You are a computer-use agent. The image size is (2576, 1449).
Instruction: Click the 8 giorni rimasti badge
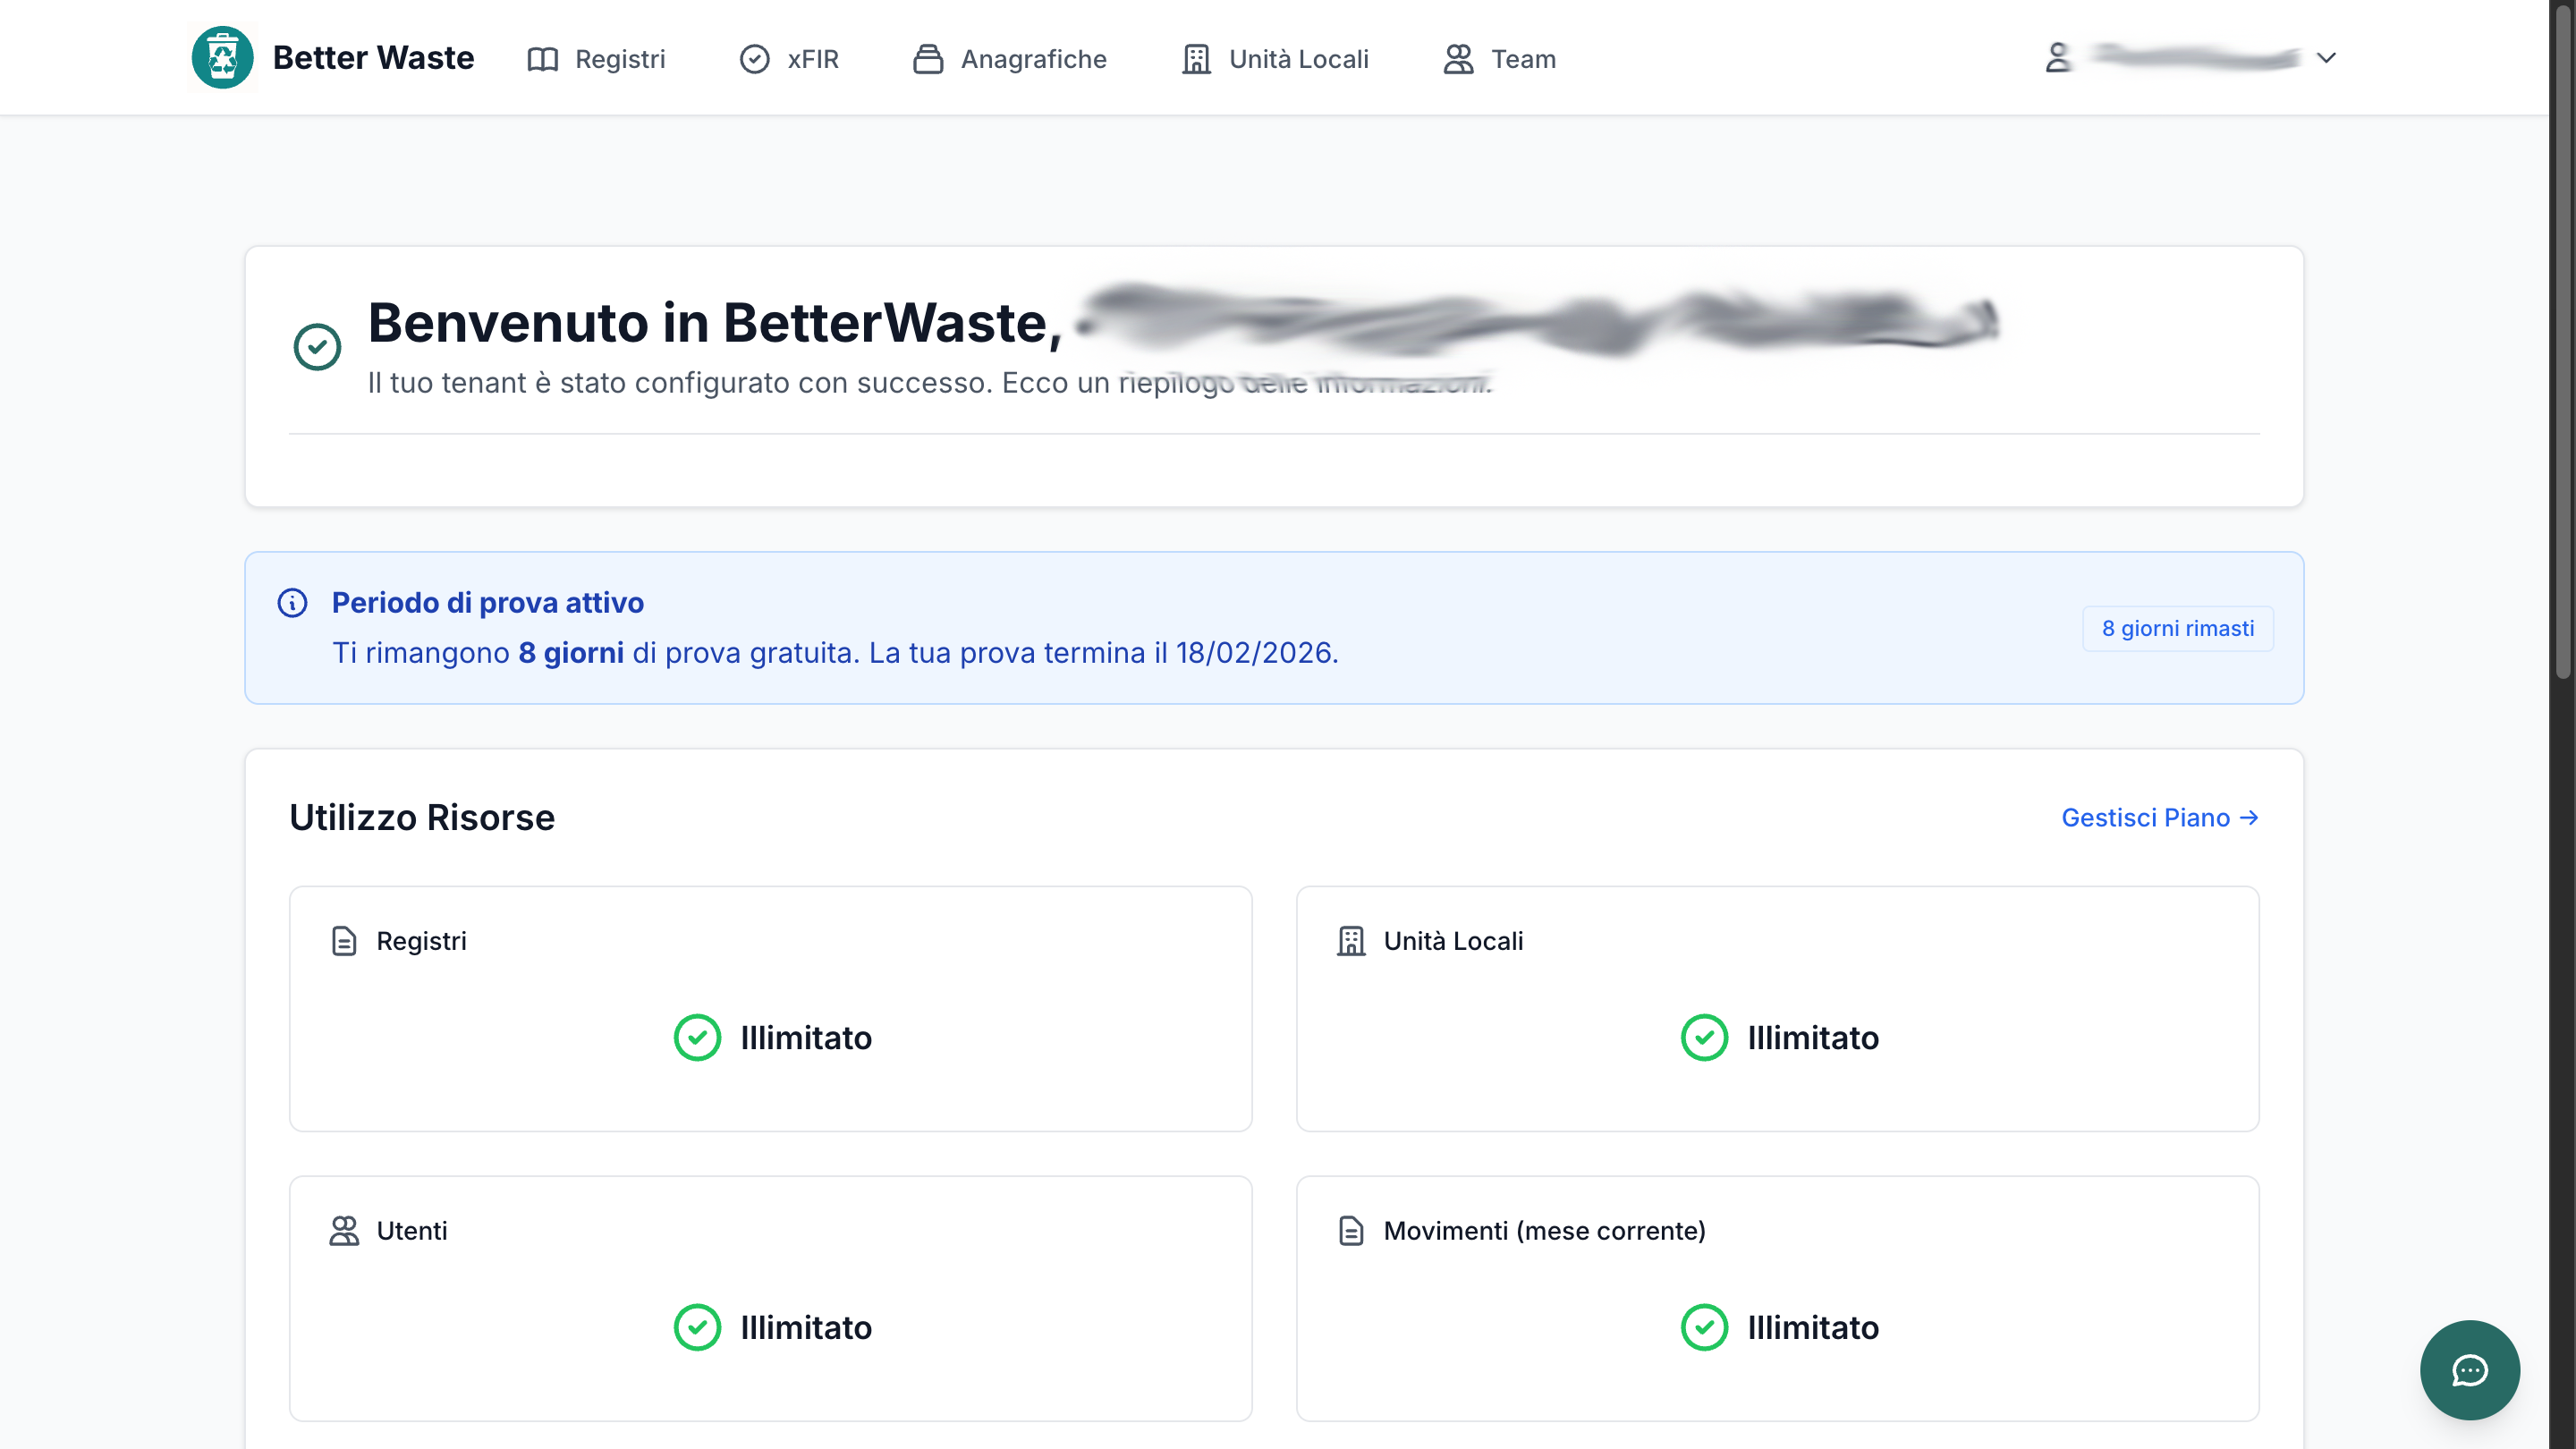2178,628
